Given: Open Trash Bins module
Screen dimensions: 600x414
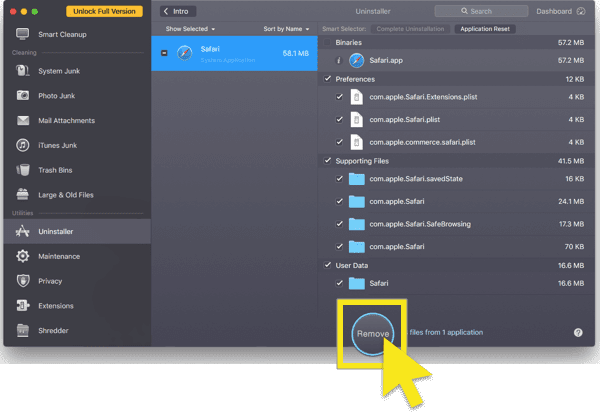Looking at the screenshot, I should click(54, 170).
